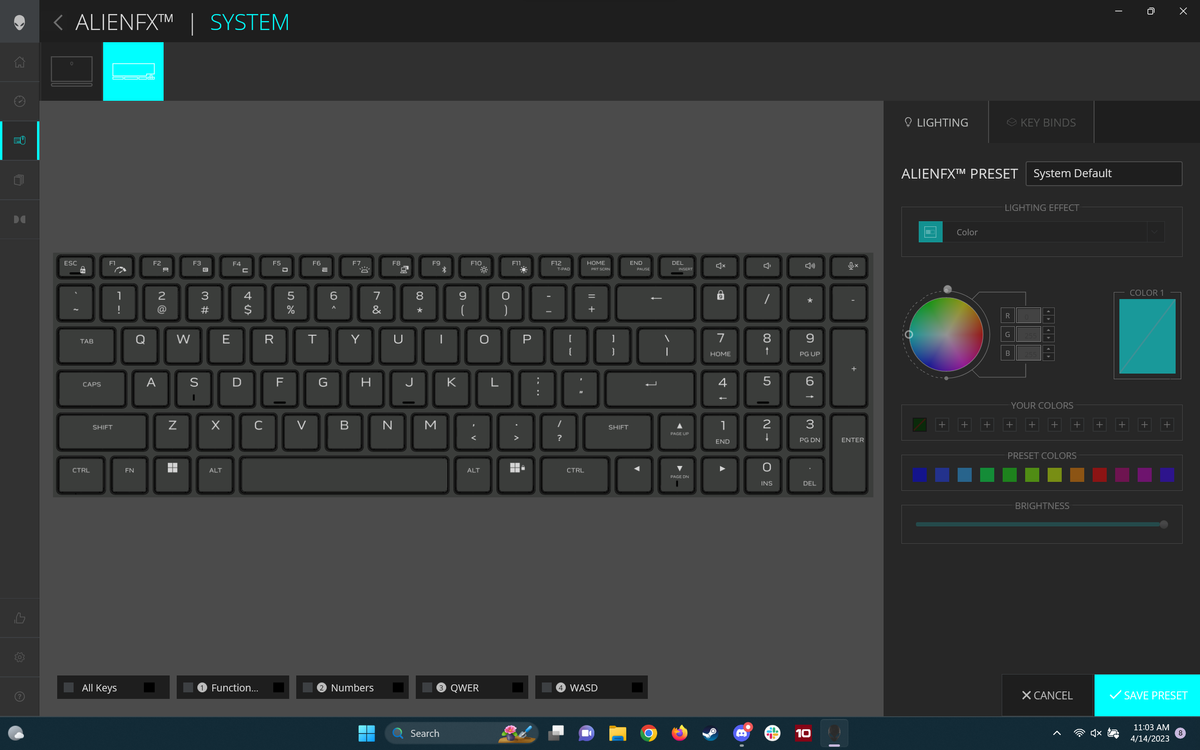This screenshot has height=750, width=1200.
Task: Select the Backspace arrow key
Action: pyautogui.click(x=656, y=301)
